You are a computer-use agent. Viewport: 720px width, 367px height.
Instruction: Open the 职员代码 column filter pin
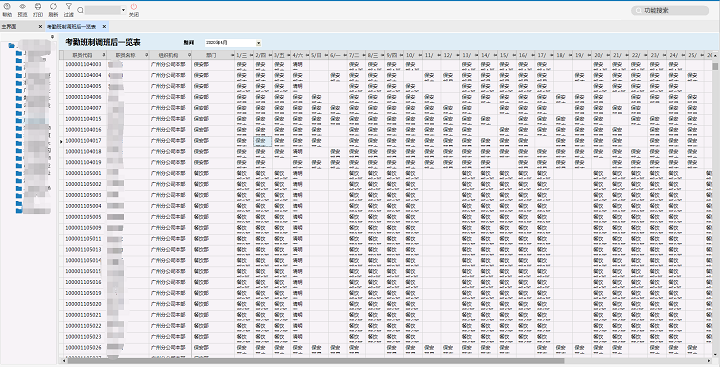pos(103,55)
